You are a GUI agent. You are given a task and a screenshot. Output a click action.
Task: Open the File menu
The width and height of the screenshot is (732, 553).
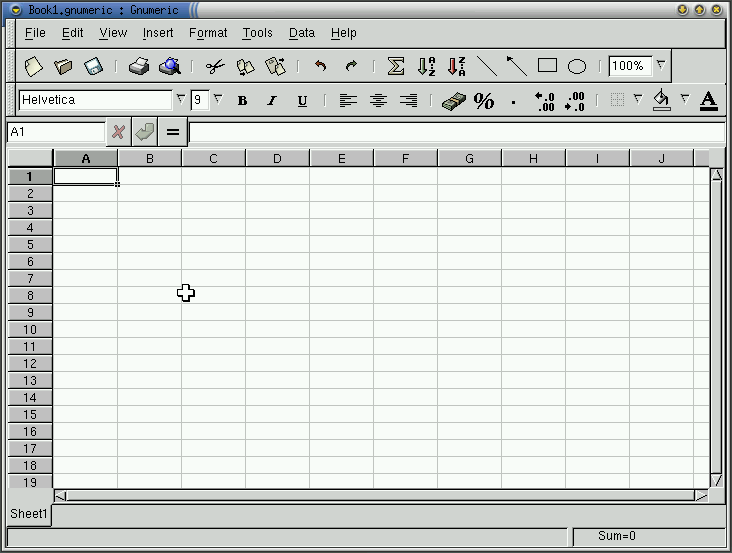pos(35,33)
